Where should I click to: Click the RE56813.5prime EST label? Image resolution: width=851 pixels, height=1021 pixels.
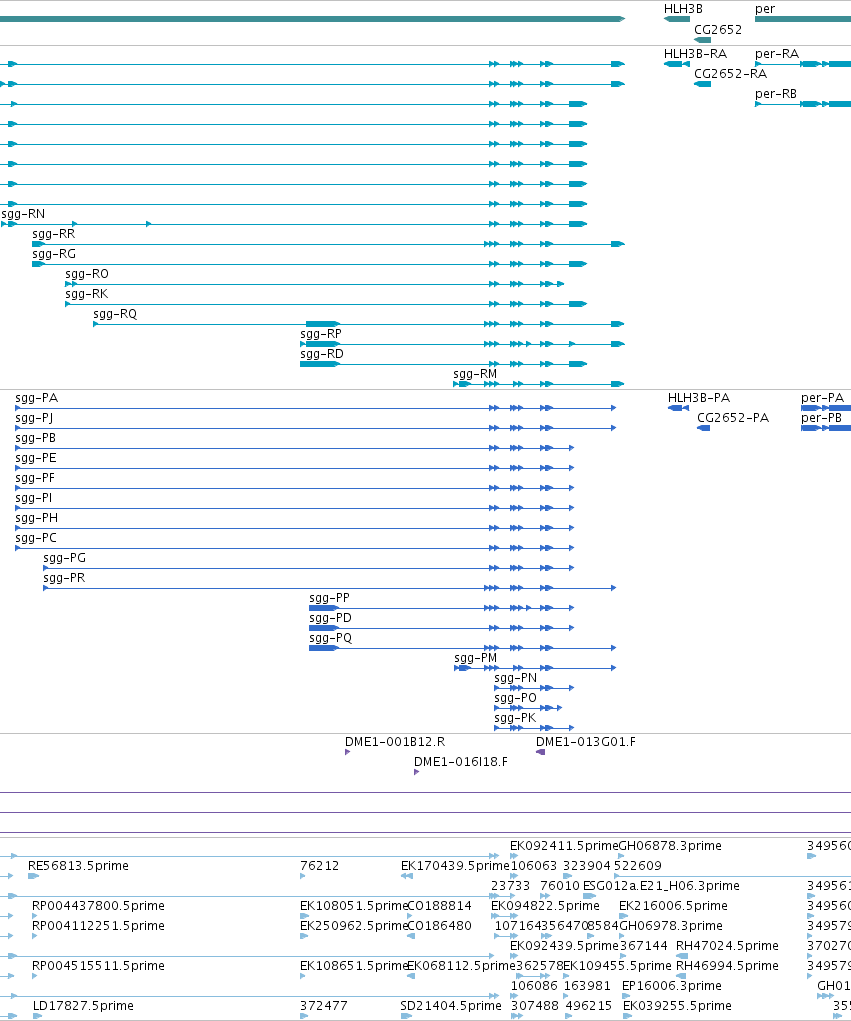click(x=78, y=866)
